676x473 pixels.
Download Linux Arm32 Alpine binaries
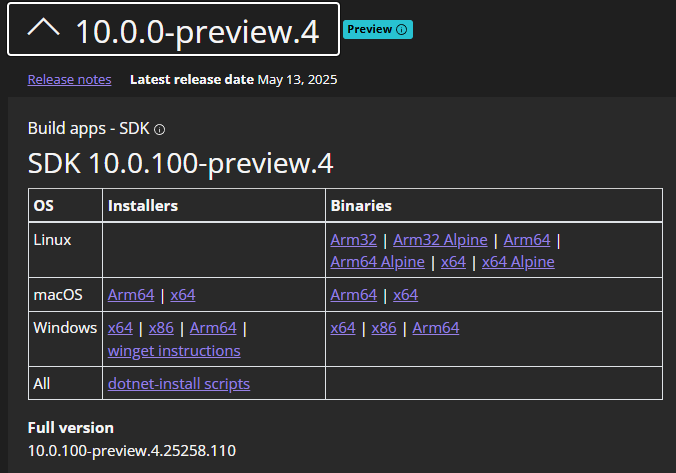tap(440, 240)
